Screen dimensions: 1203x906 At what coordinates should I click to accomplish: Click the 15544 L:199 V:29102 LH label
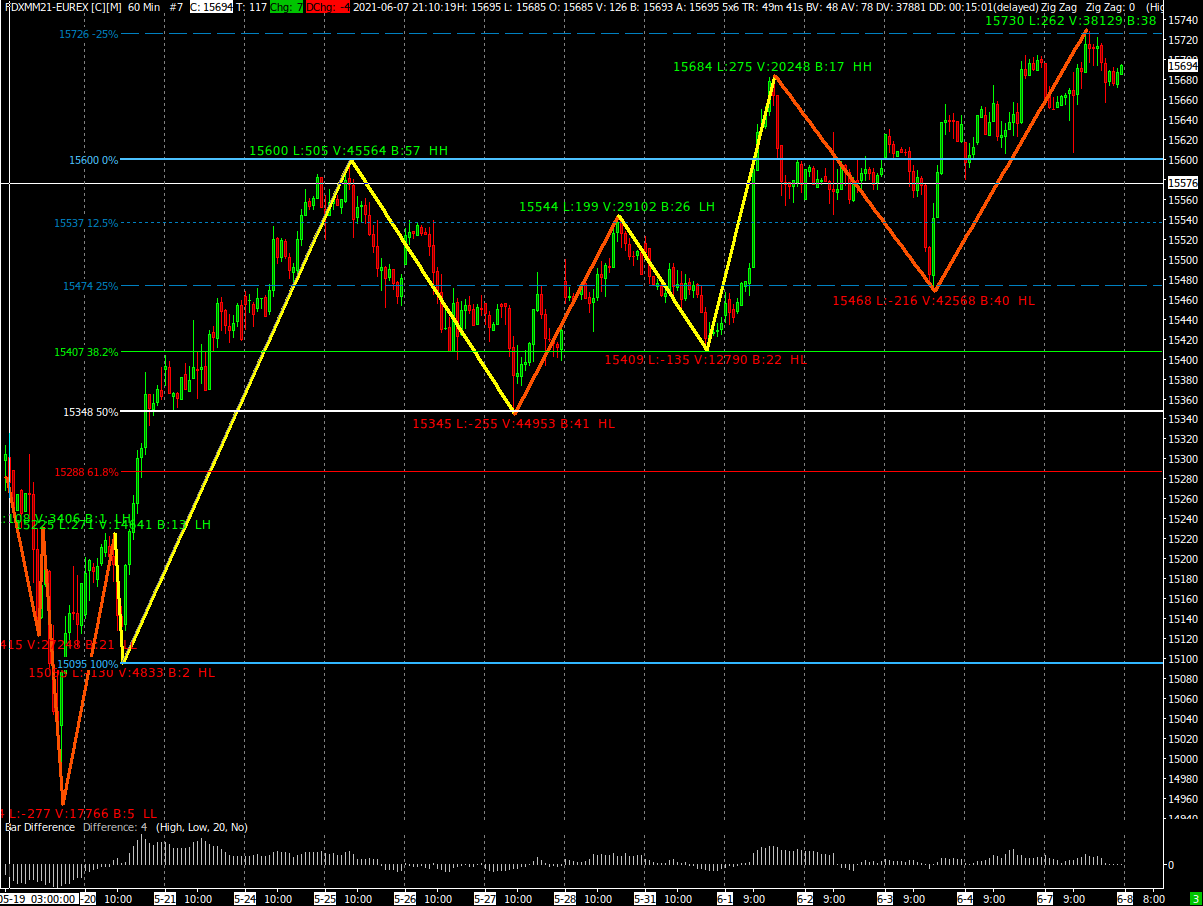click(x=616, y=207)
